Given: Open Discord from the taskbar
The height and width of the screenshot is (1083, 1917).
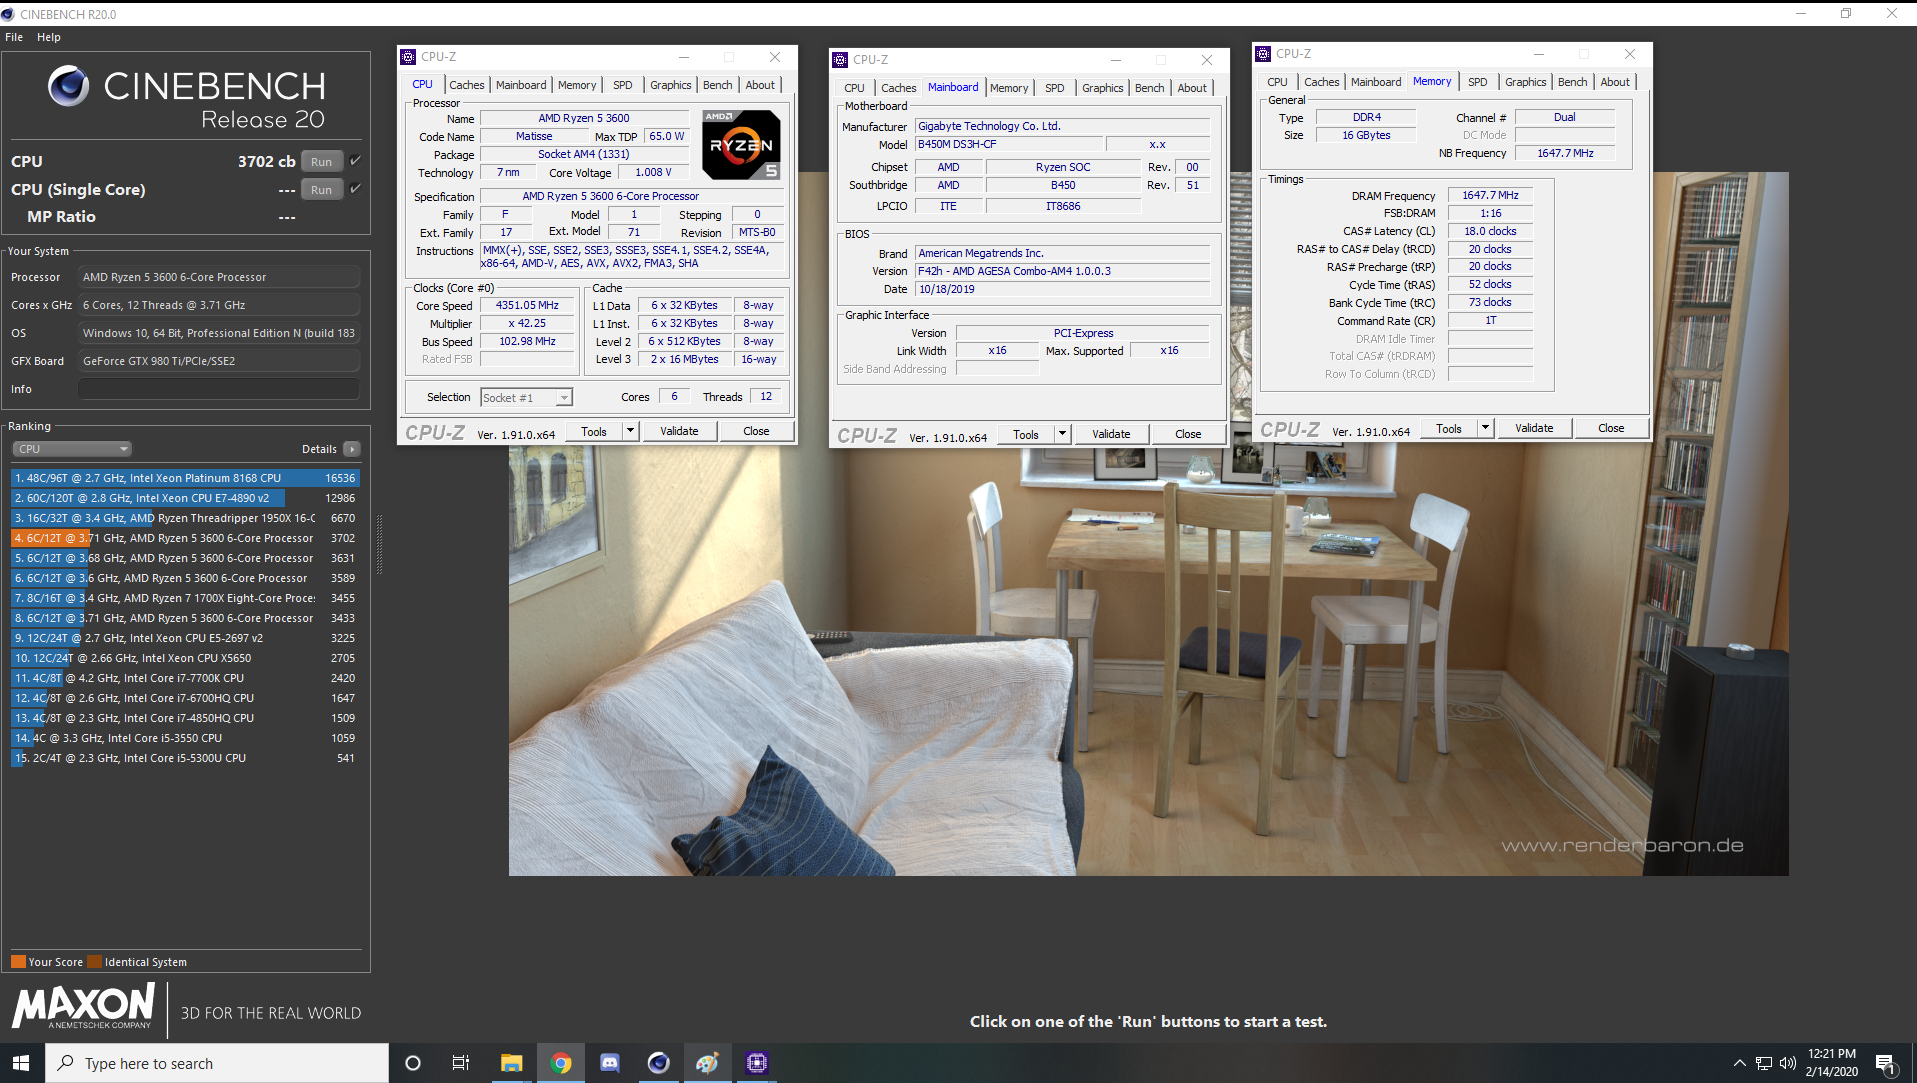Looking at the screenshot, I should tap(609, 1063).
